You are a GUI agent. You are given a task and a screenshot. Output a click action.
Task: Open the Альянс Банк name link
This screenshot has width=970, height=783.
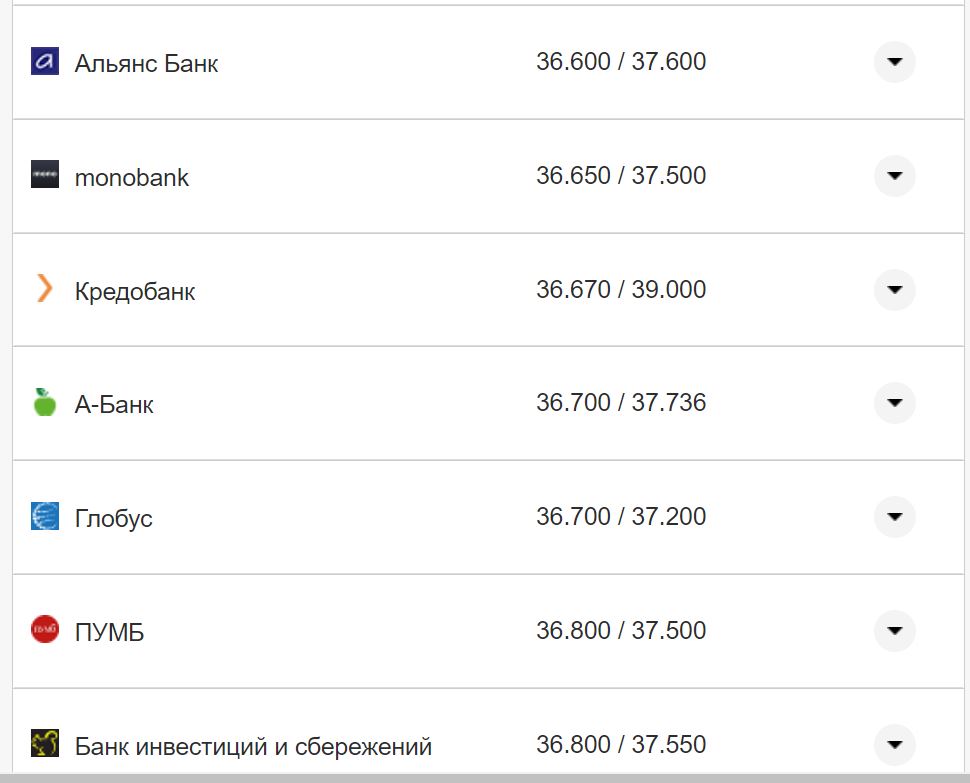[146, 63]
